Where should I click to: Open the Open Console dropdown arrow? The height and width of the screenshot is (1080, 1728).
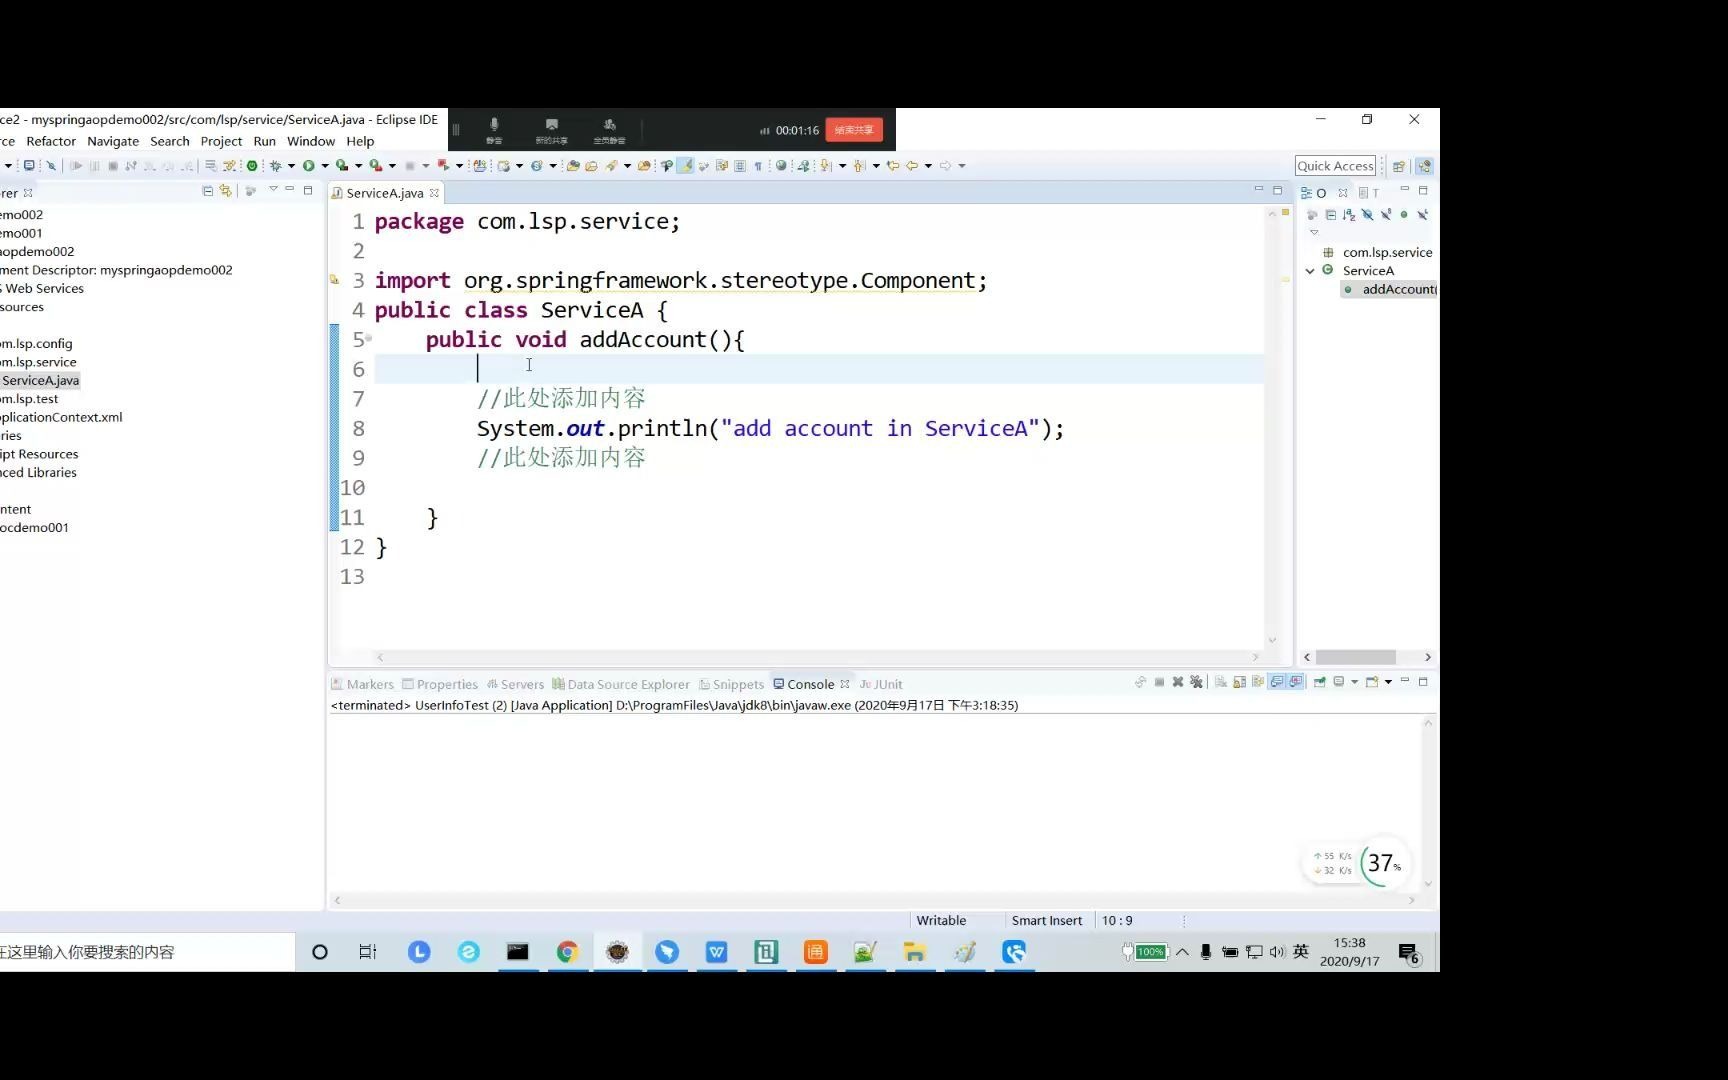(x=1388, y=683)
